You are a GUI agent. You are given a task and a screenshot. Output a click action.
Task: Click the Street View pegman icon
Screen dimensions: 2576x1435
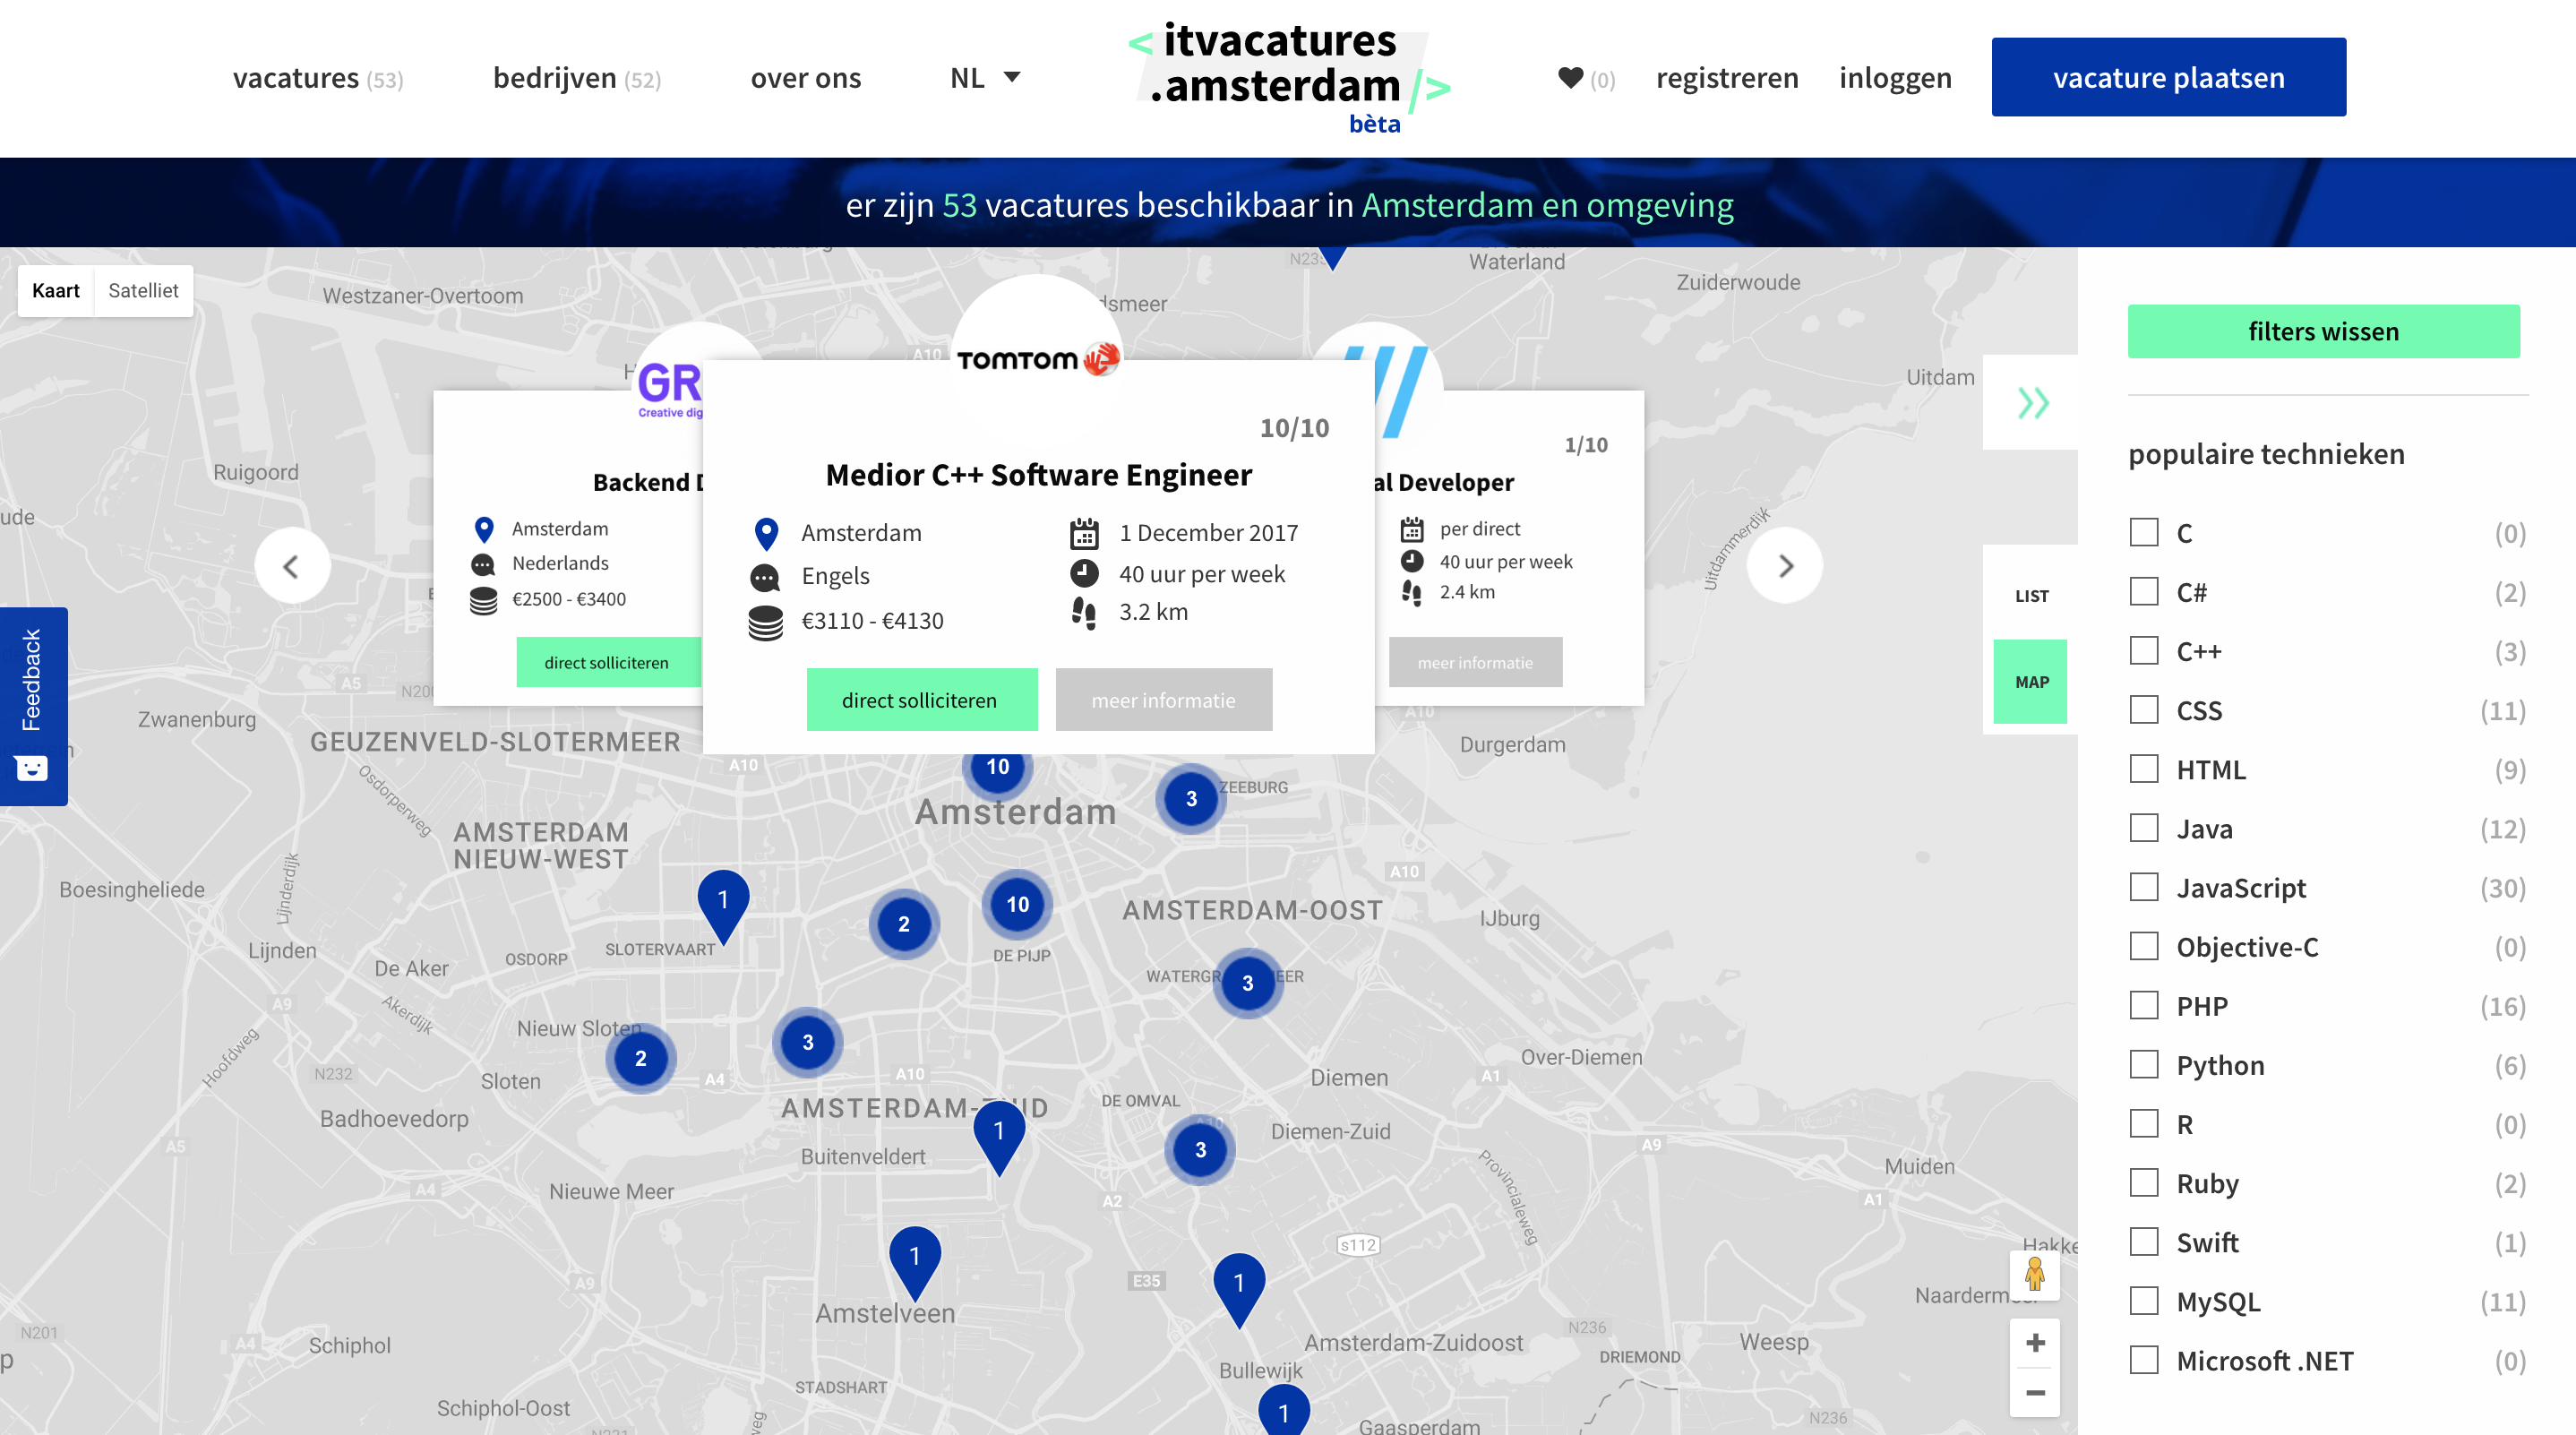click(x=2034, y=1275)
